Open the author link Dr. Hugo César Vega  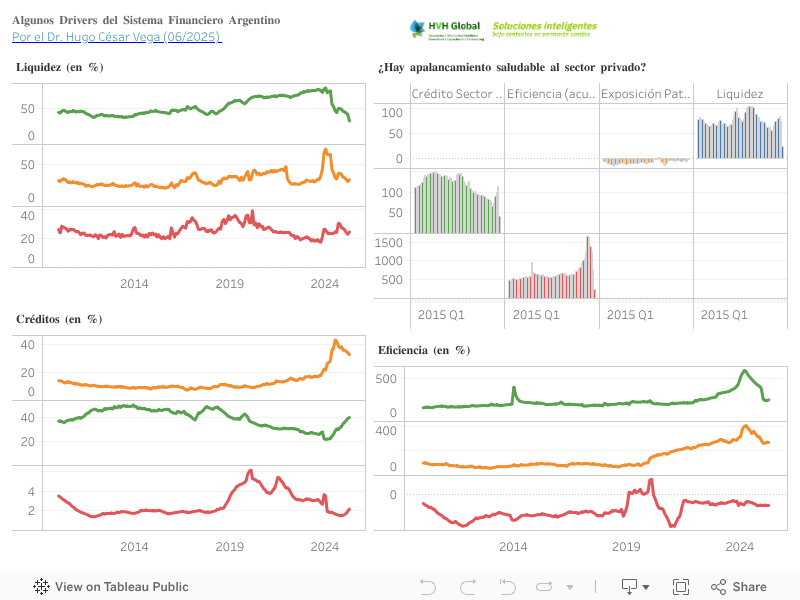pyautogui.click(x=117, y=37)
